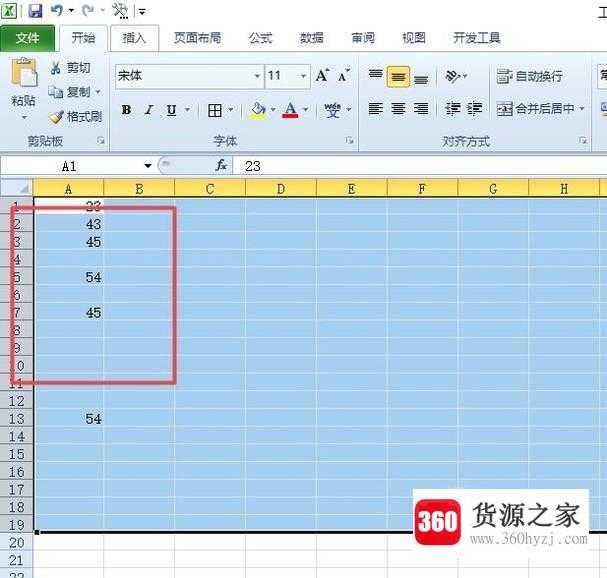
Task: Open the 对齐方式 alignment dialog launcher
Action: 583,141
